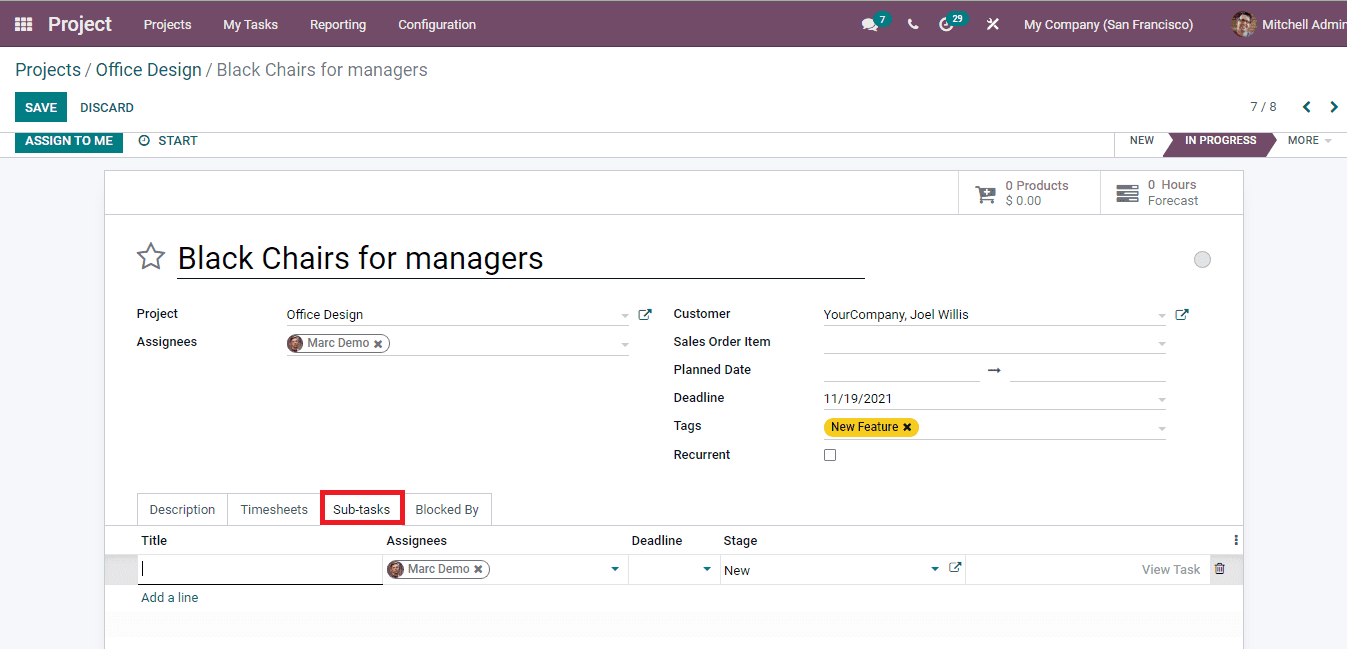Image resolution: width=1347 pixels, height=649 pixels.
Task: Click the Products shopping cart icon
Action: 986,191
